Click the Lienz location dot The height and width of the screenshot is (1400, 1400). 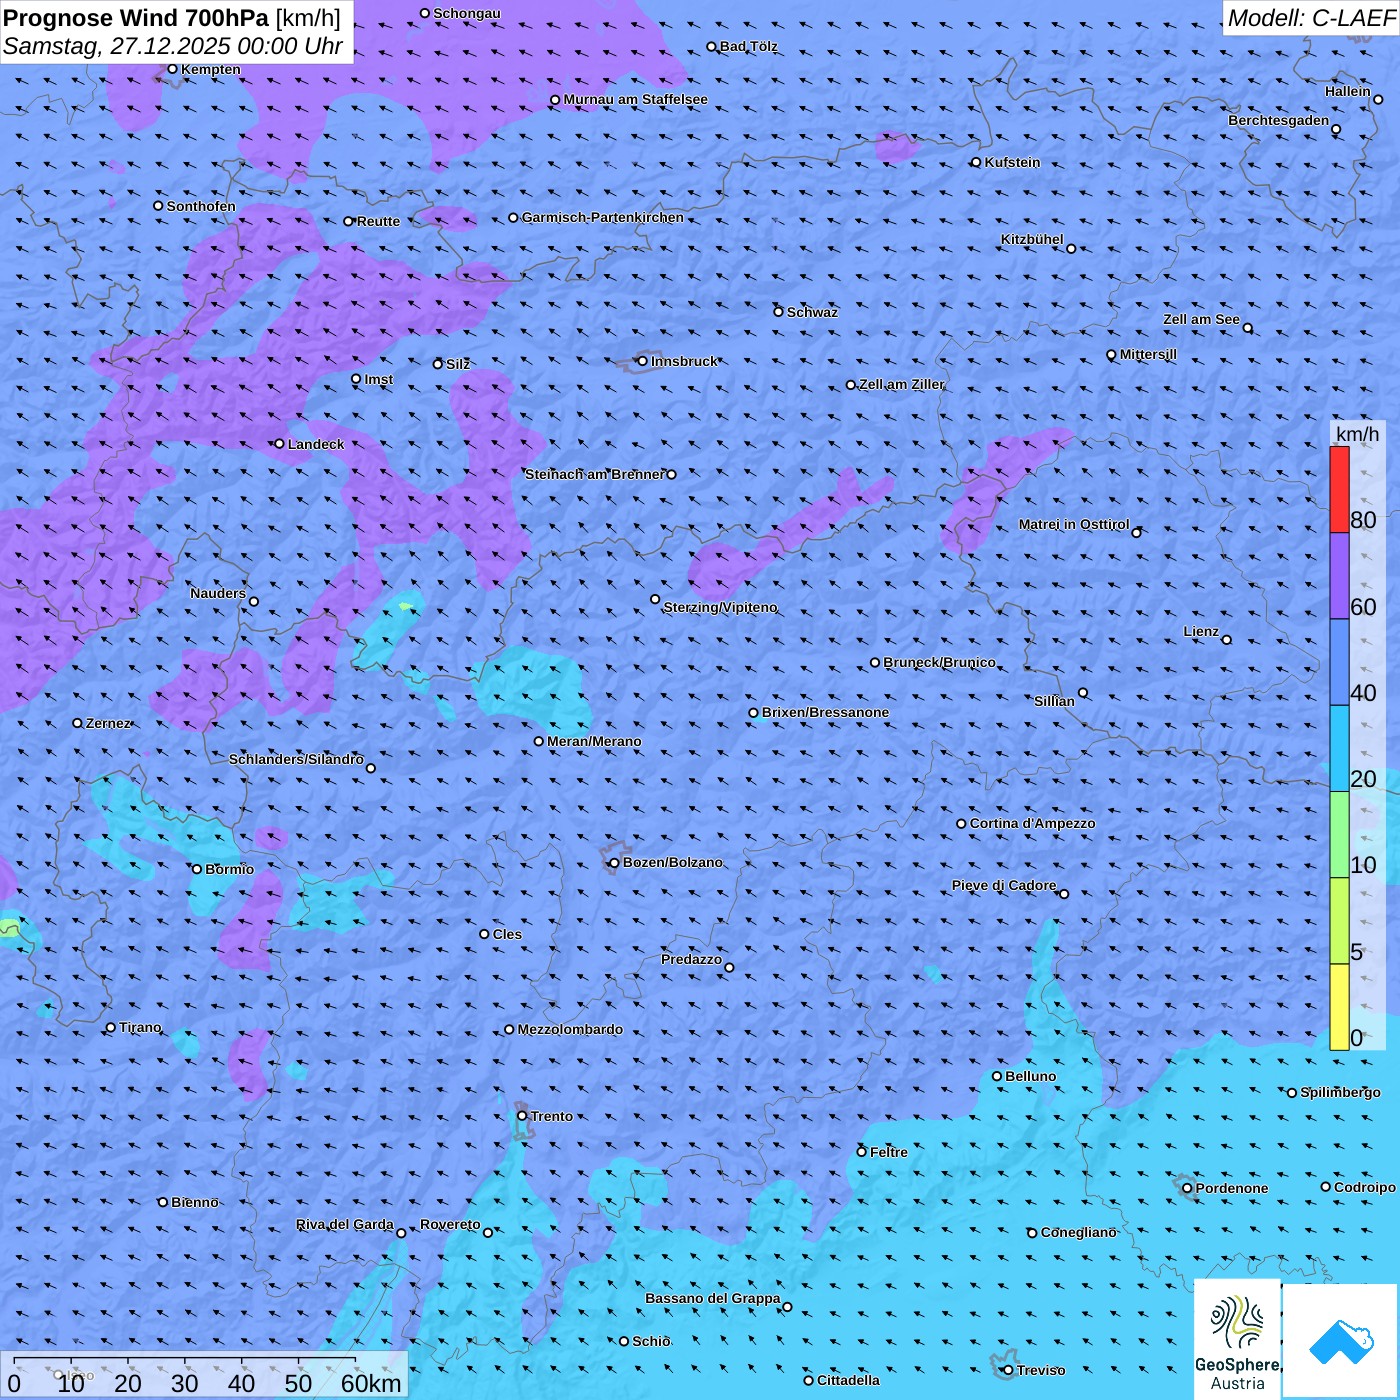(1227, 640)
